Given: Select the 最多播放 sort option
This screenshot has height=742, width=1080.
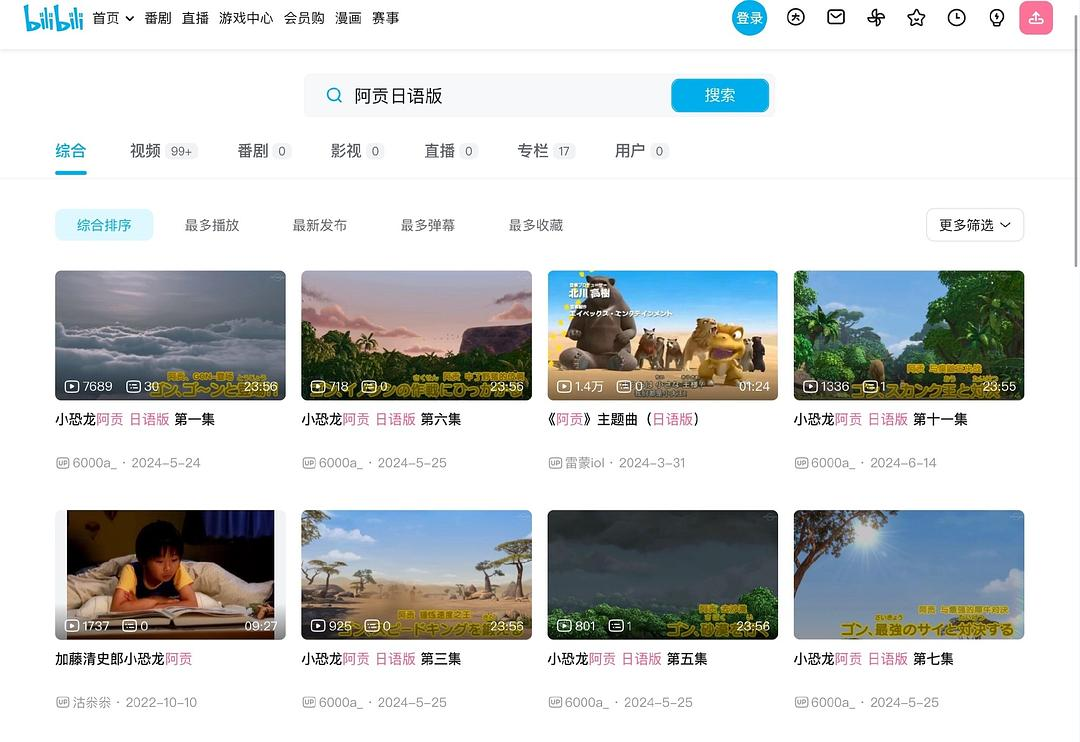Looking at the screenshot, I should point(212,225).
